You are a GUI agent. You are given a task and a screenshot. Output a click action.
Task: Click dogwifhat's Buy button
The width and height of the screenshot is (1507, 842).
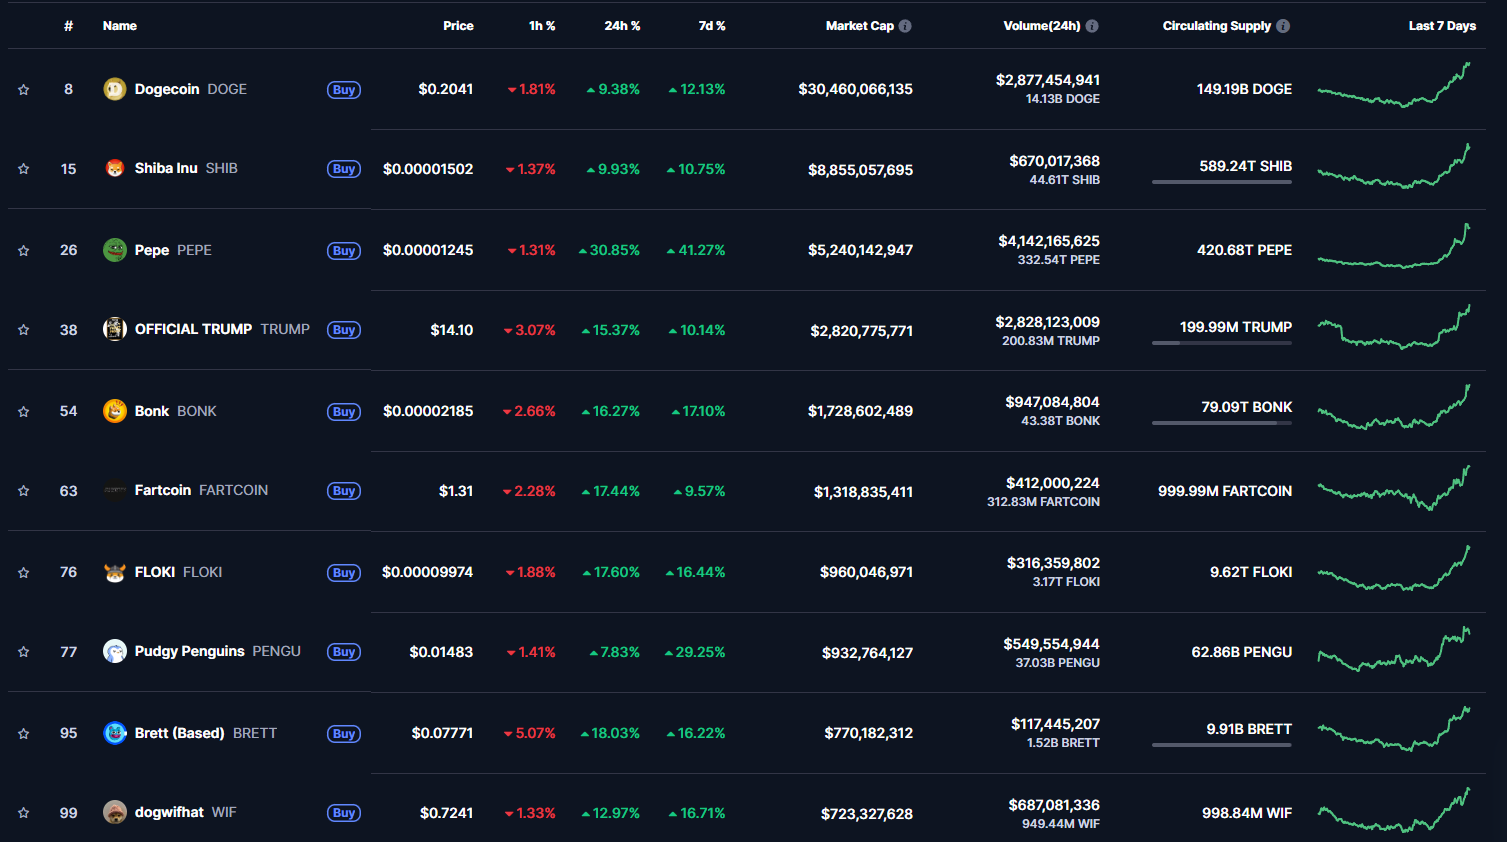click(x=344, y=813)
